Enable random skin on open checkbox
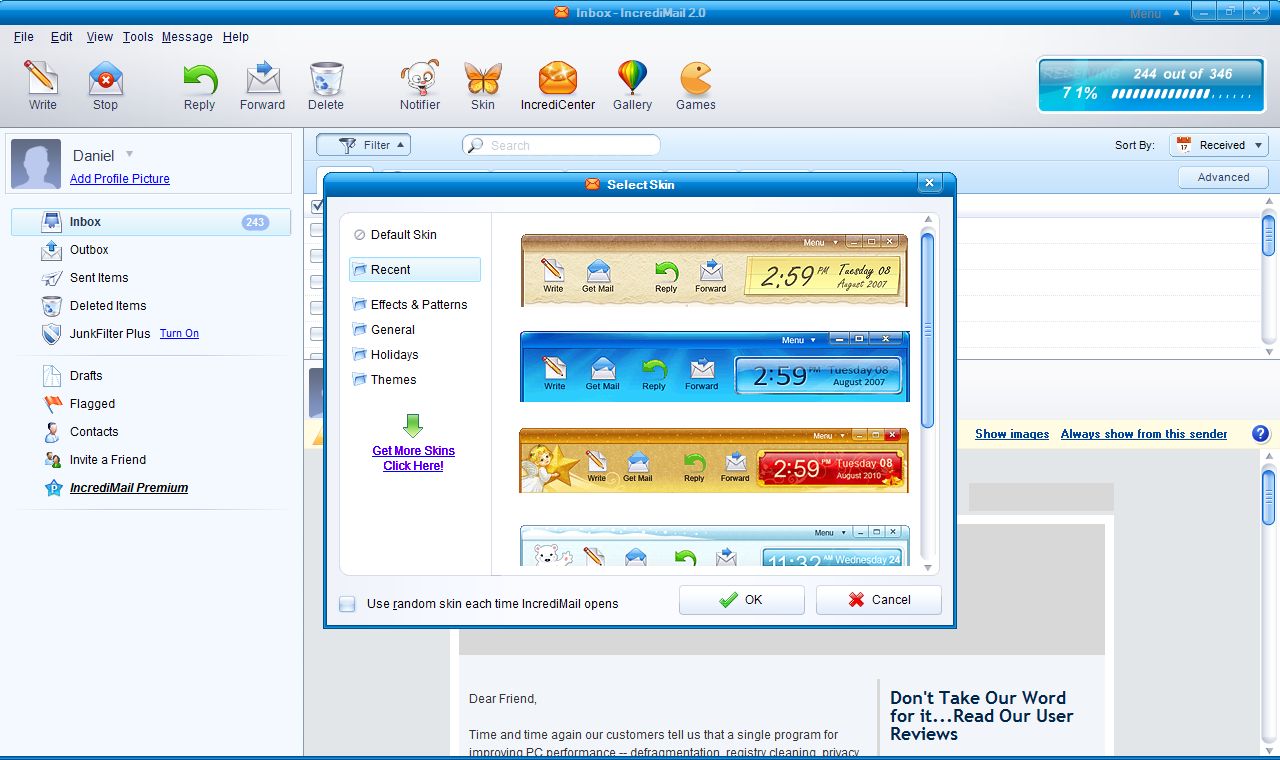This screenshot has width=1280, height=760. click(x=347, y=604)
